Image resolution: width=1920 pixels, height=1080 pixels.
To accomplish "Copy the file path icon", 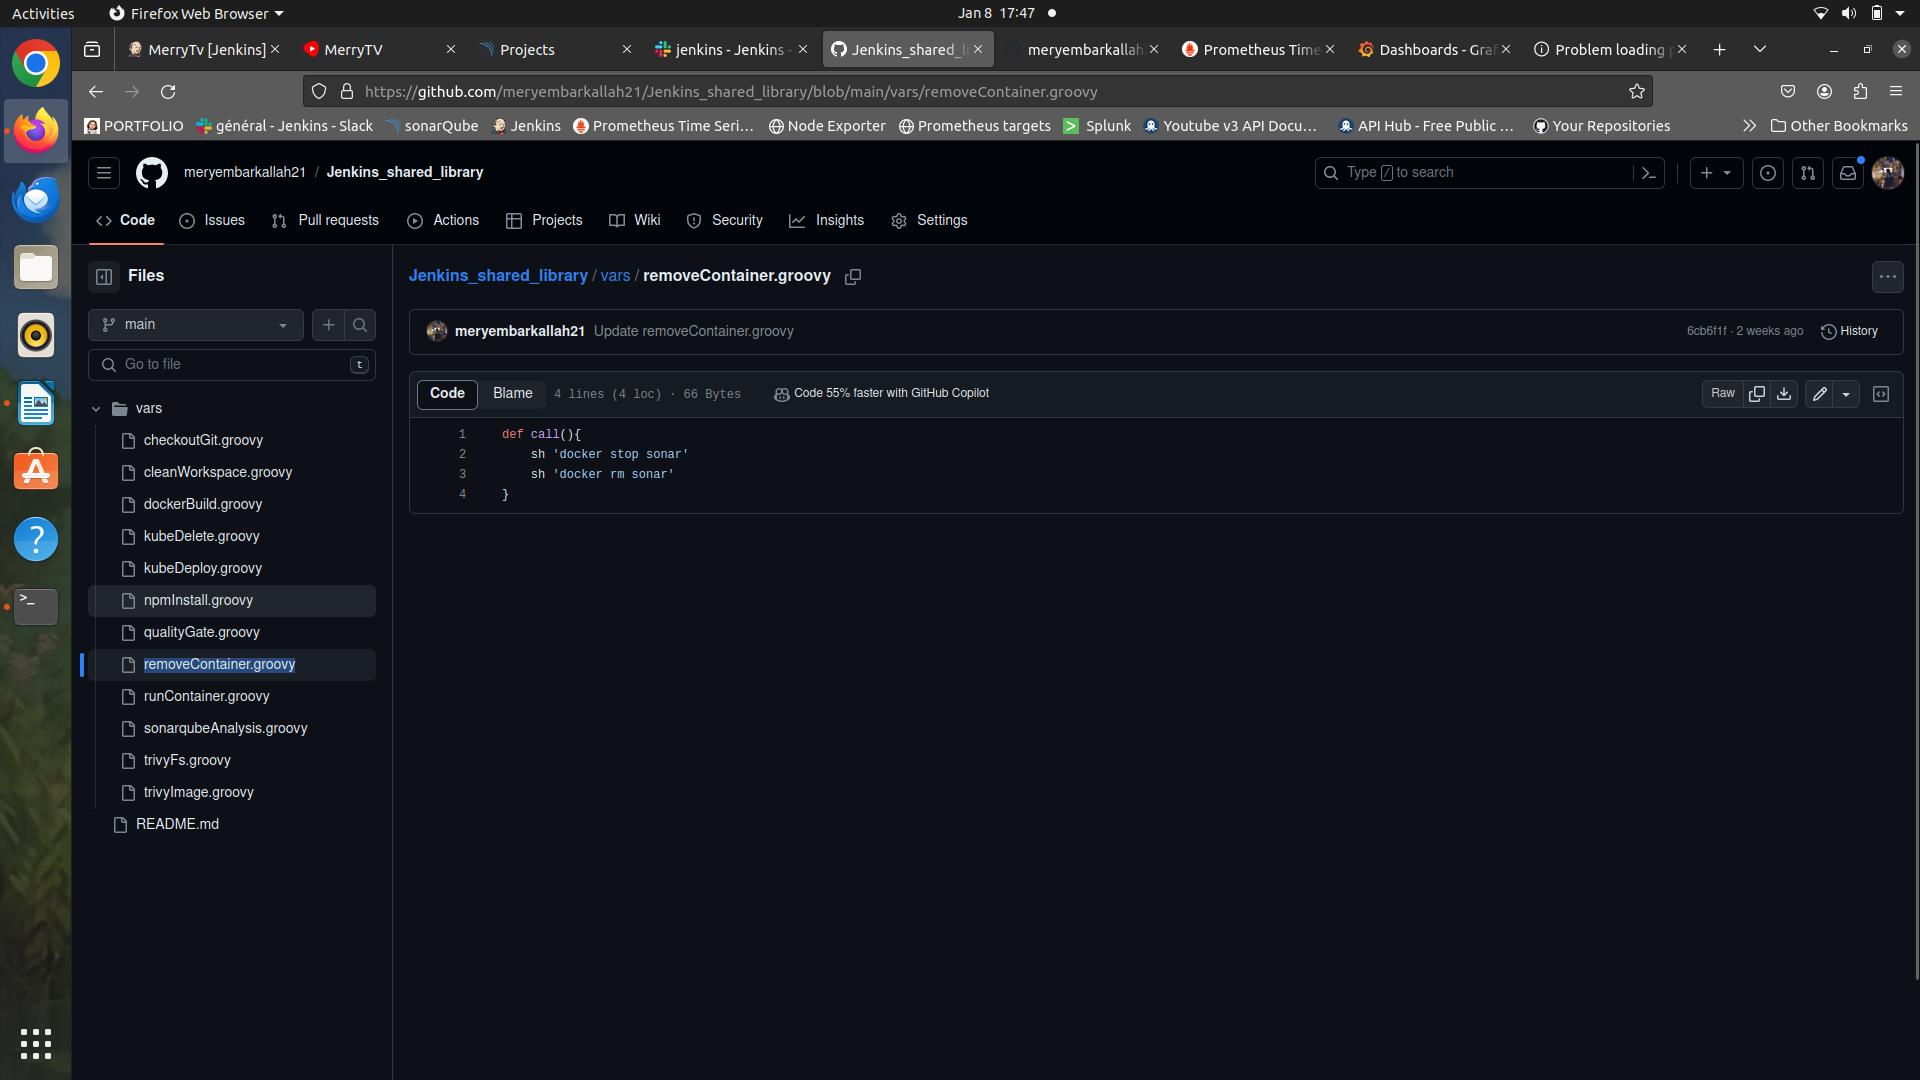I will [853, 277].
